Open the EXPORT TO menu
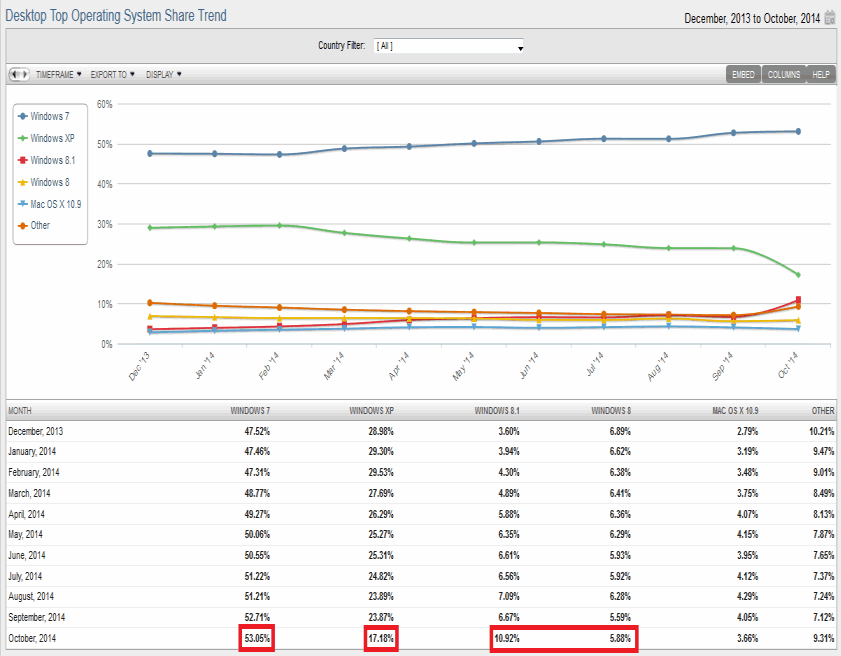 [x=113, y=75]
